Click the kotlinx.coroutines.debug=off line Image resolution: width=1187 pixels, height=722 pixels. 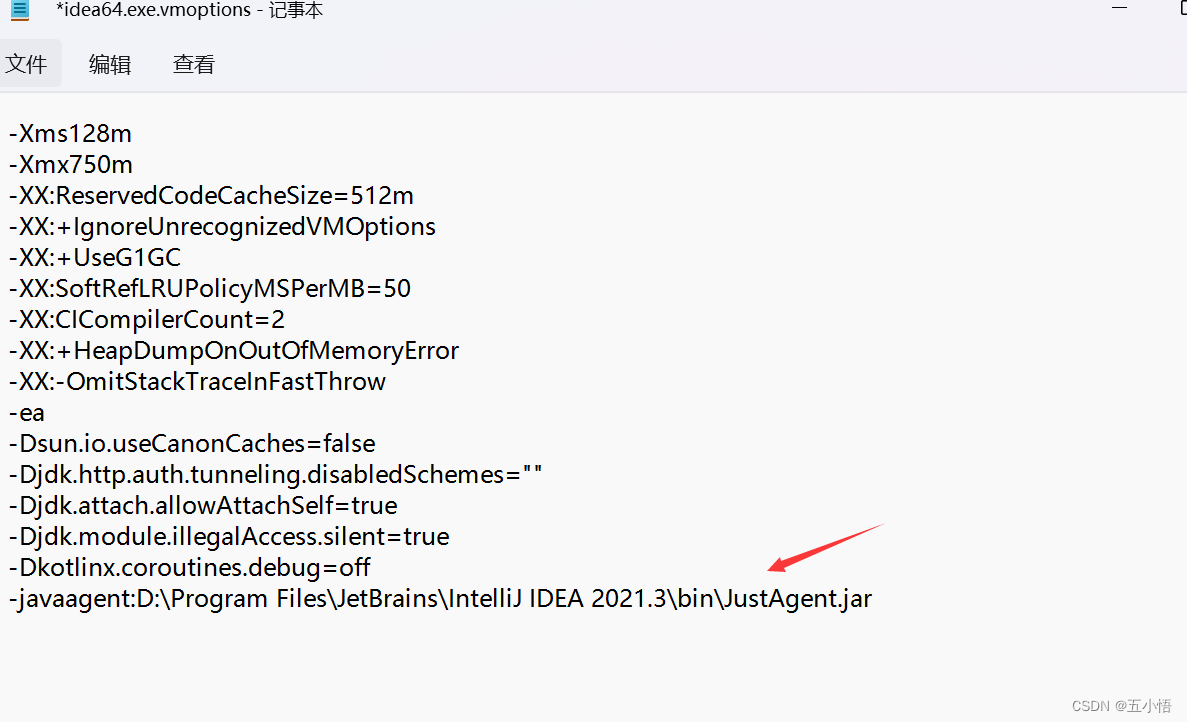click(x=190, y=568)
